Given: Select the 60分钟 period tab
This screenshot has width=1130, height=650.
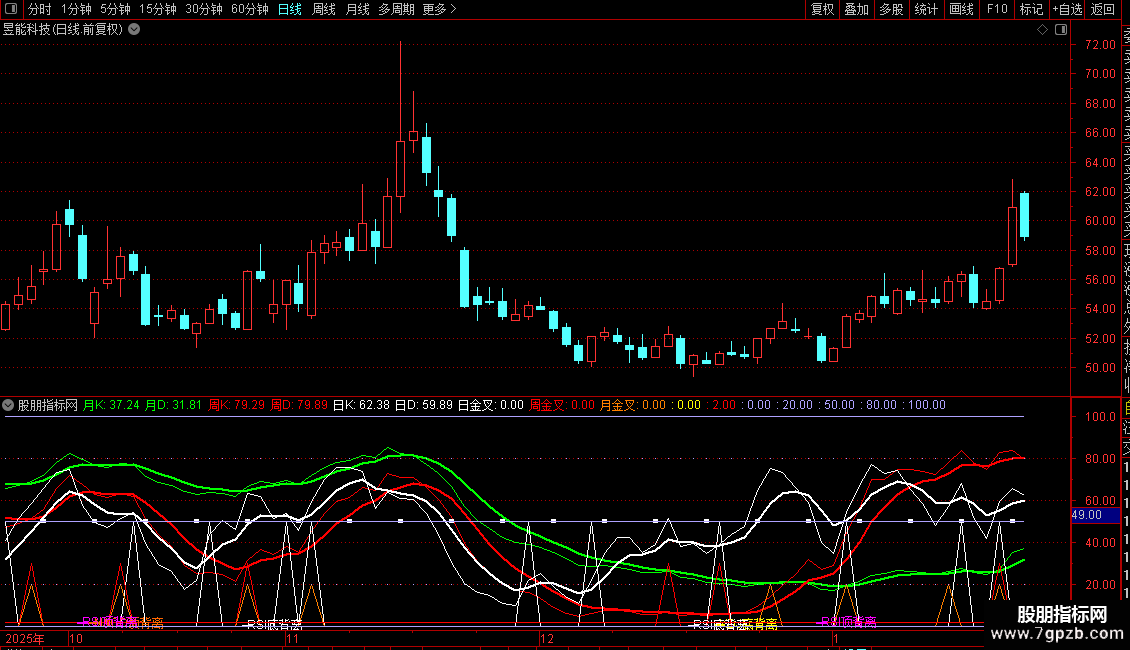Looking at the screenshot, I should (249, 9).
